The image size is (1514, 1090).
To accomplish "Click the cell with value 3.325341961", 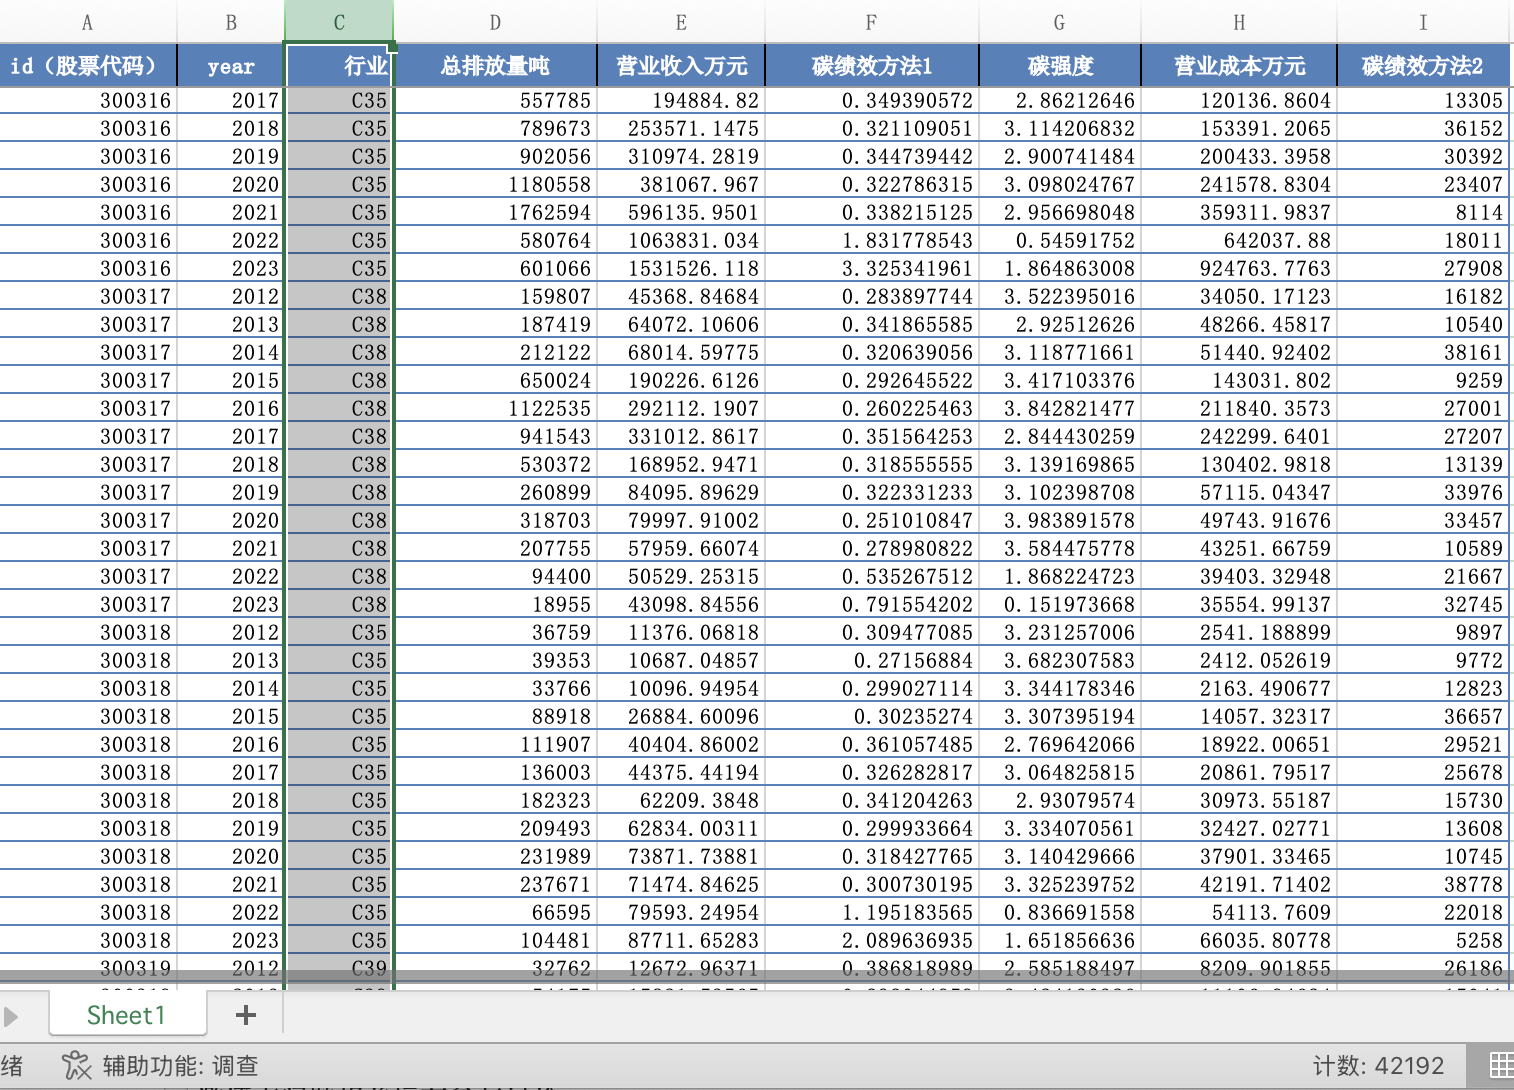I will click(871, 268).
